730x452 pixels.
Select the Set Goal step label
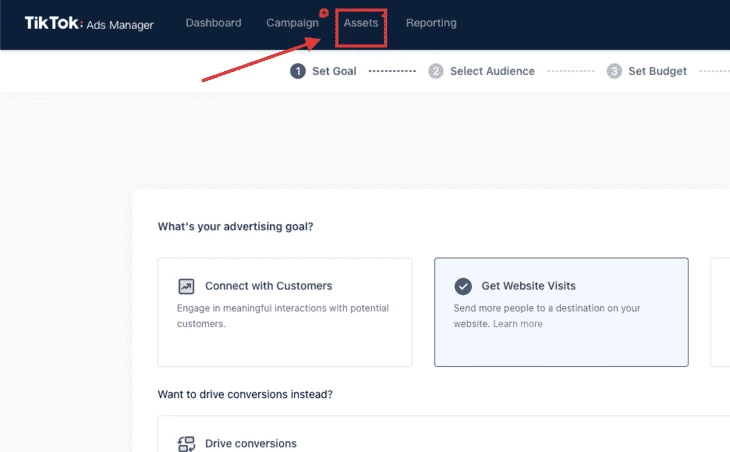click(x=334, y=71)
